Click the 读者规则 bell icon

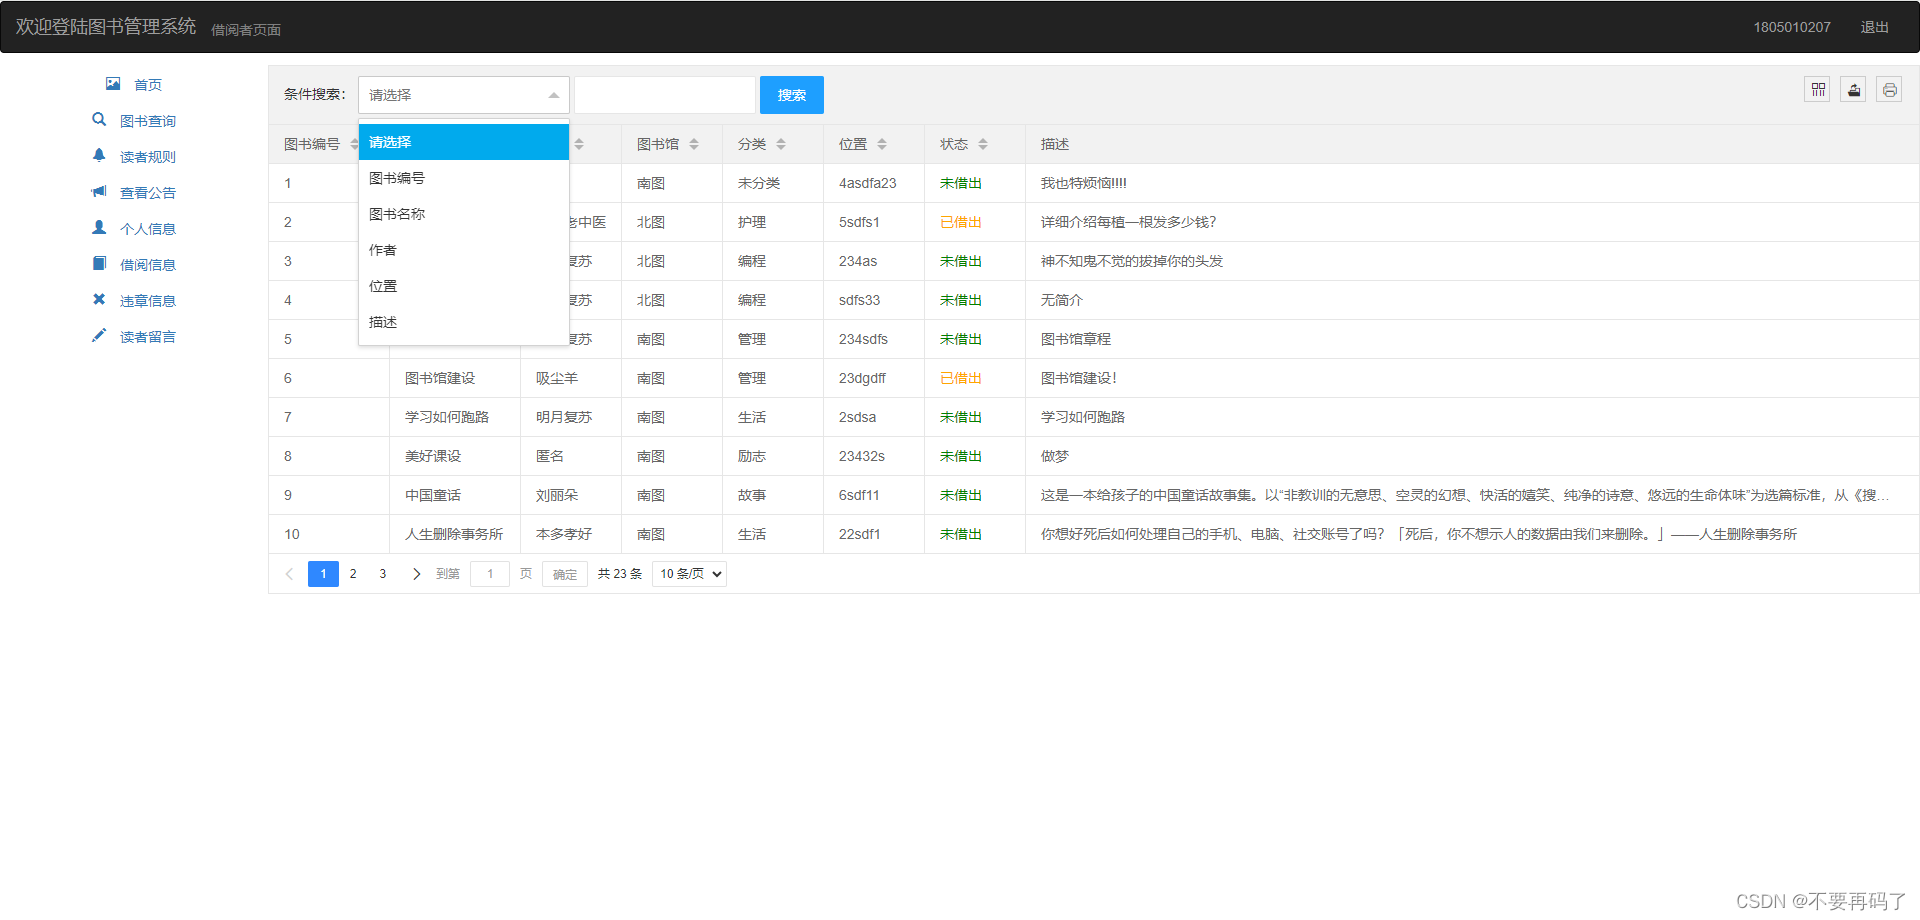tap(99, 156)
